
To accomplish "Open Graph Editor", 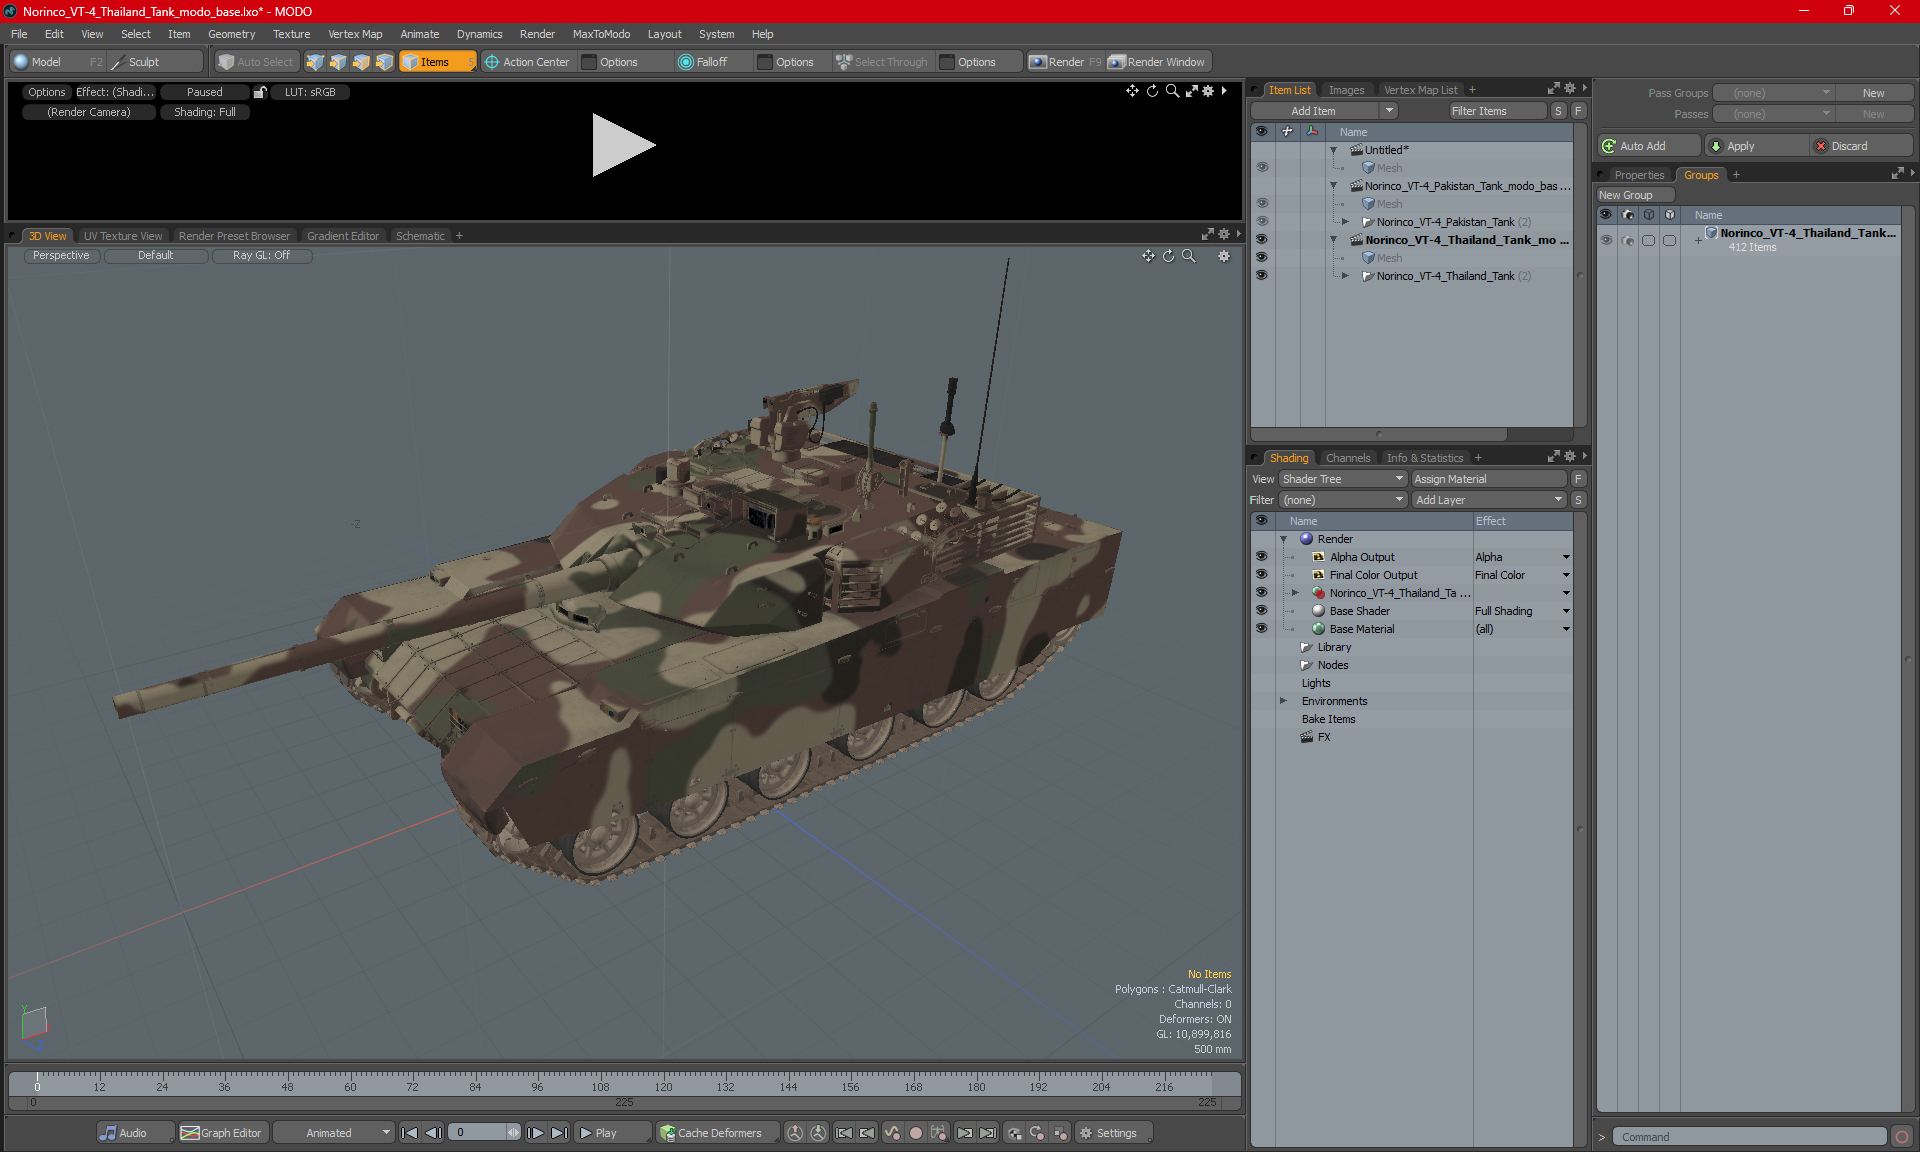I will (222, 1133).
